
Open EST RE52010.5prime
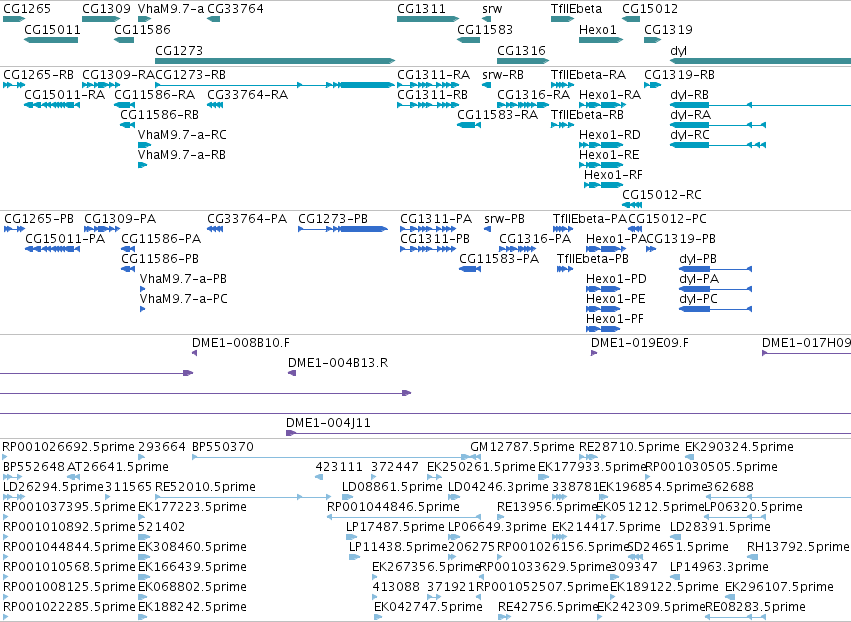click(x=205, y=486)
